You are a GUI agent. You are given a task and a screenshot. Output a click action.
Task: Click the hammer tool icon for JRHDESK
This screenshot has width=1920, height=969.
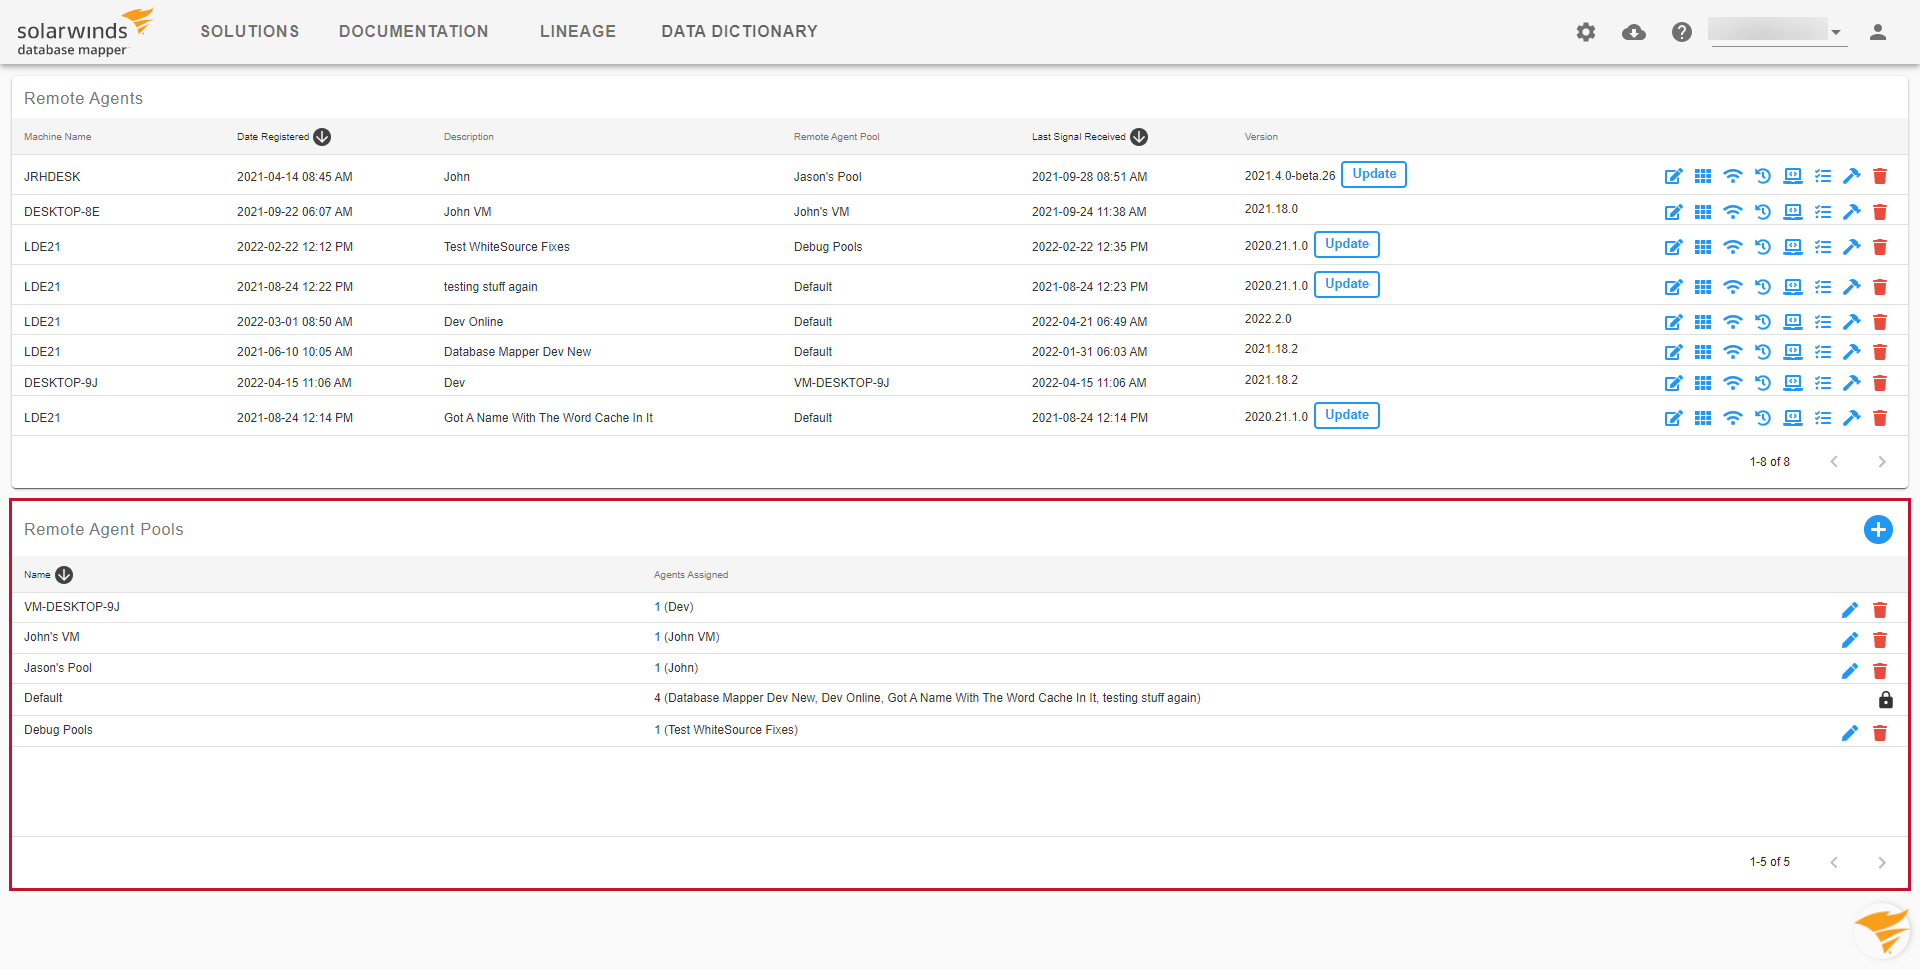click(1851, 176)
